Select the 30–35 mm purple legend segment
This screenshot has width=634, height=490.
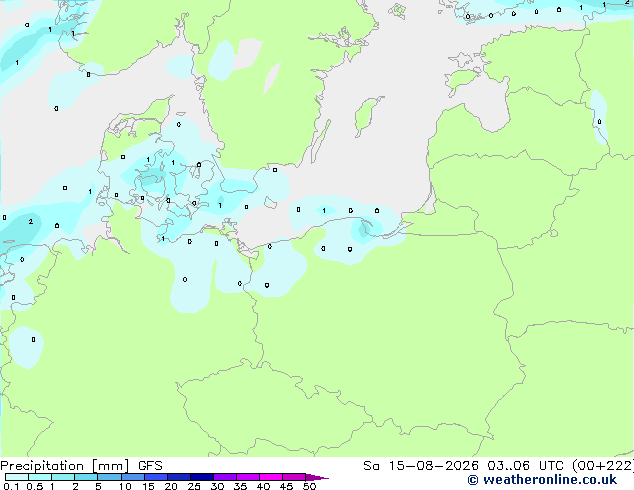click(225, 477)
